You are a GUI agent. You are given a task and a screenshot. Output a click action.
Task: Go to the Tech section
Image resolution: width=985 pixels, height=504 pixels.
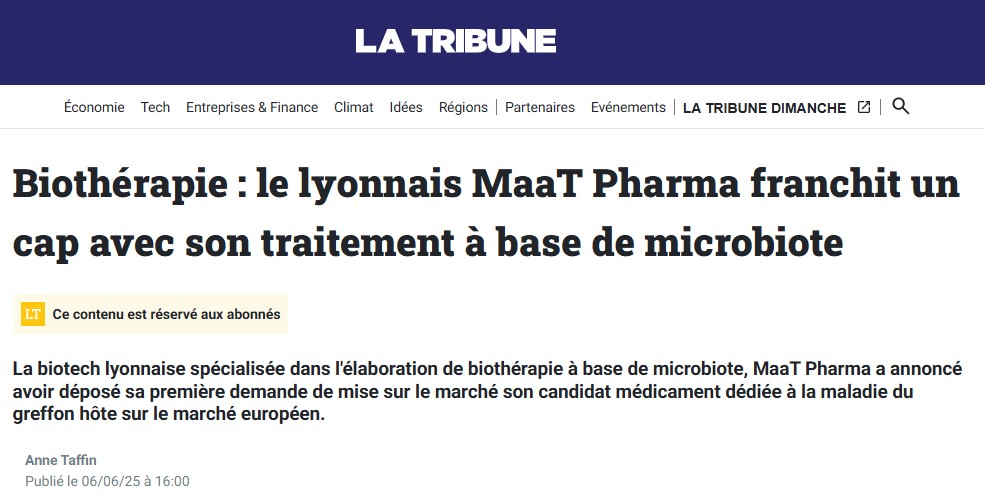point(155,107)
